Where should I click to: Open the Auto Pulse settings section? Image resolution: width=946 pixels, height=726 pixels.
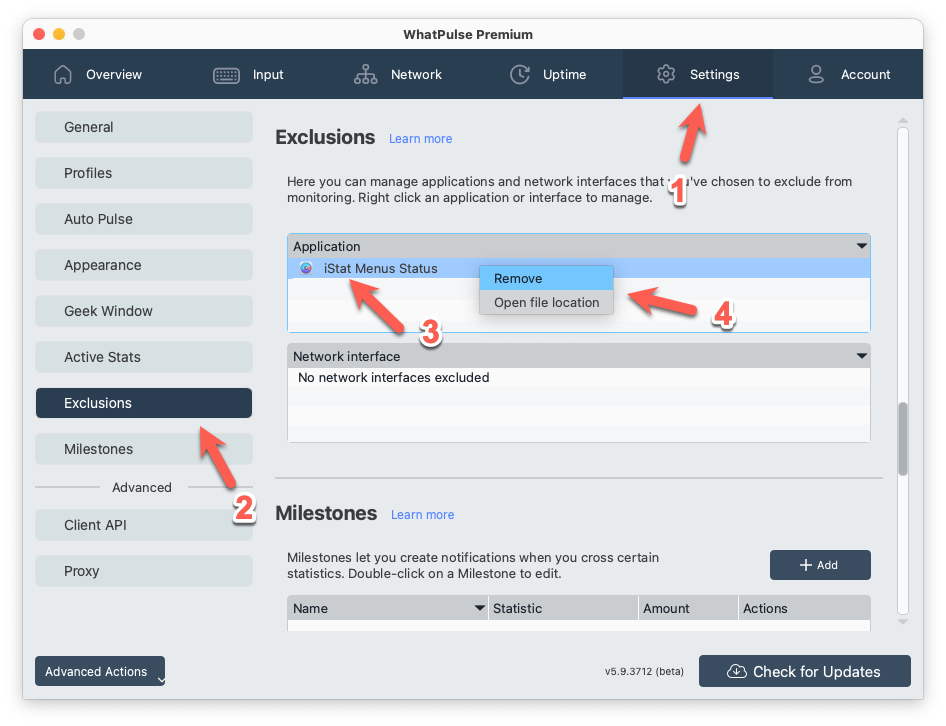pyautogui.click(x=144, y=219)
